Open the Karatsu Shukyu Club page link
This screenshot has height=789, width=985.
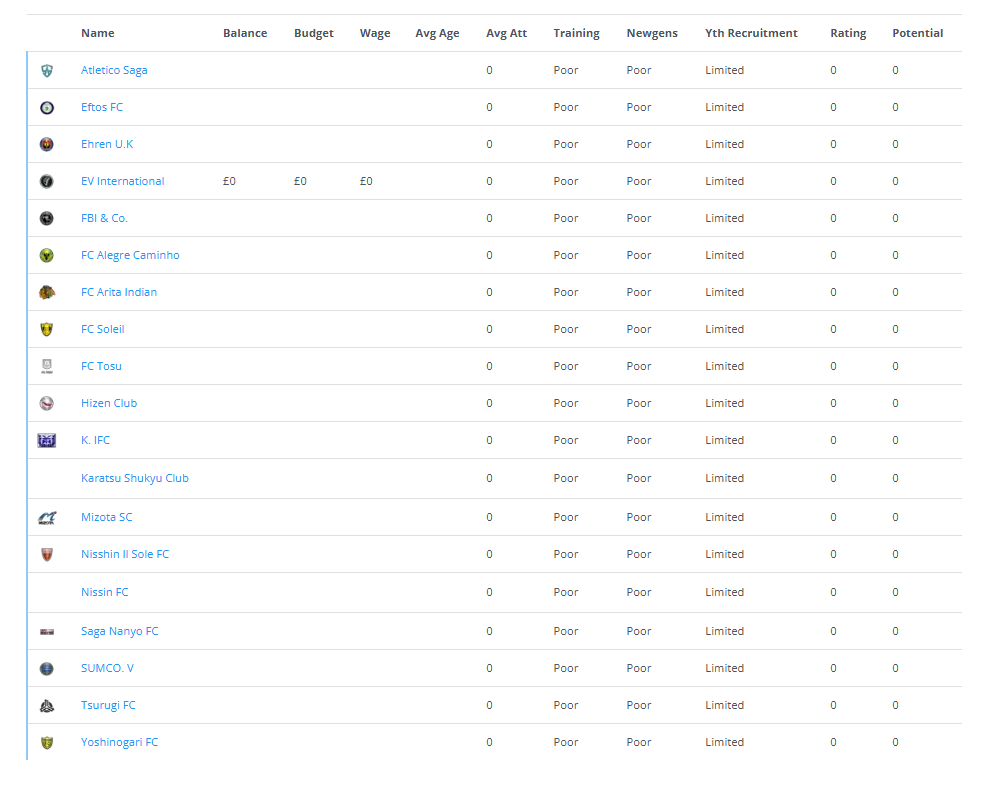point(134,479)
